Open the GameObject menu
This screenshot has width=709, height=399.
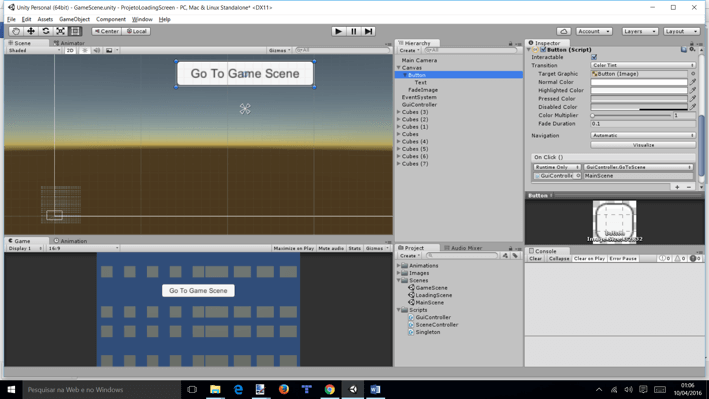[74, 19]
